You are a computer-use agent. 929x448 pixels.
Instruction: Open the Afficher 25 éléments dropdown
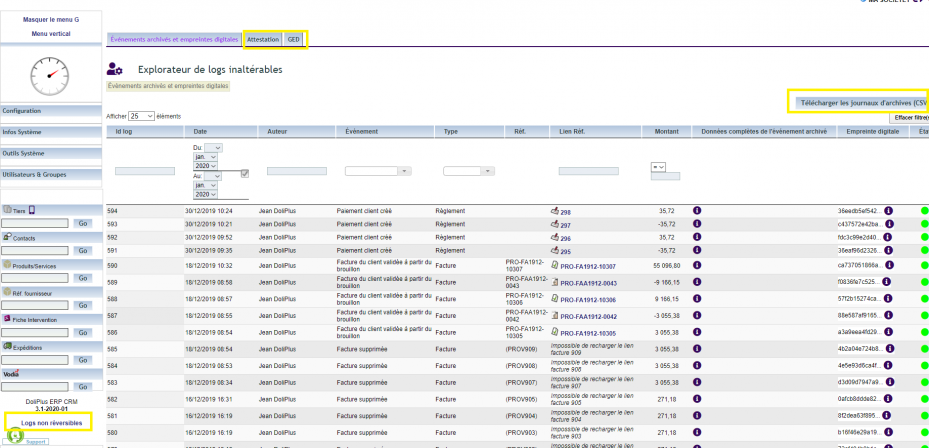[142, 116]
